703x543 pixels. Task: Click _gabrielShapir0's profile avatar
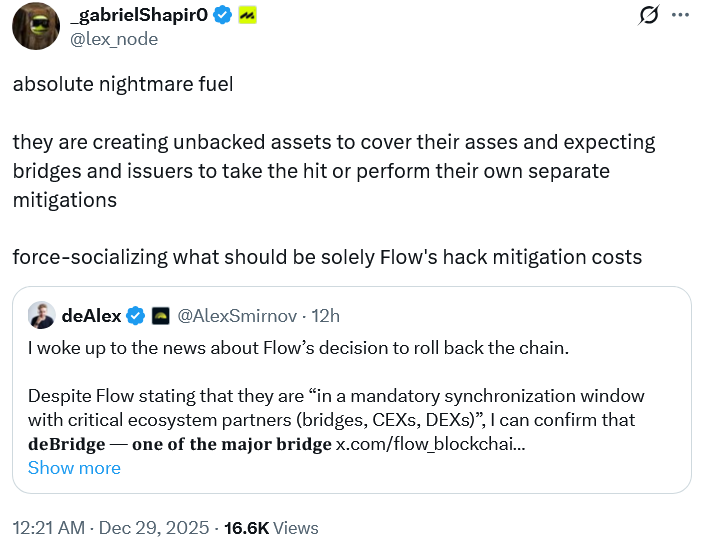tap(35, 25)
